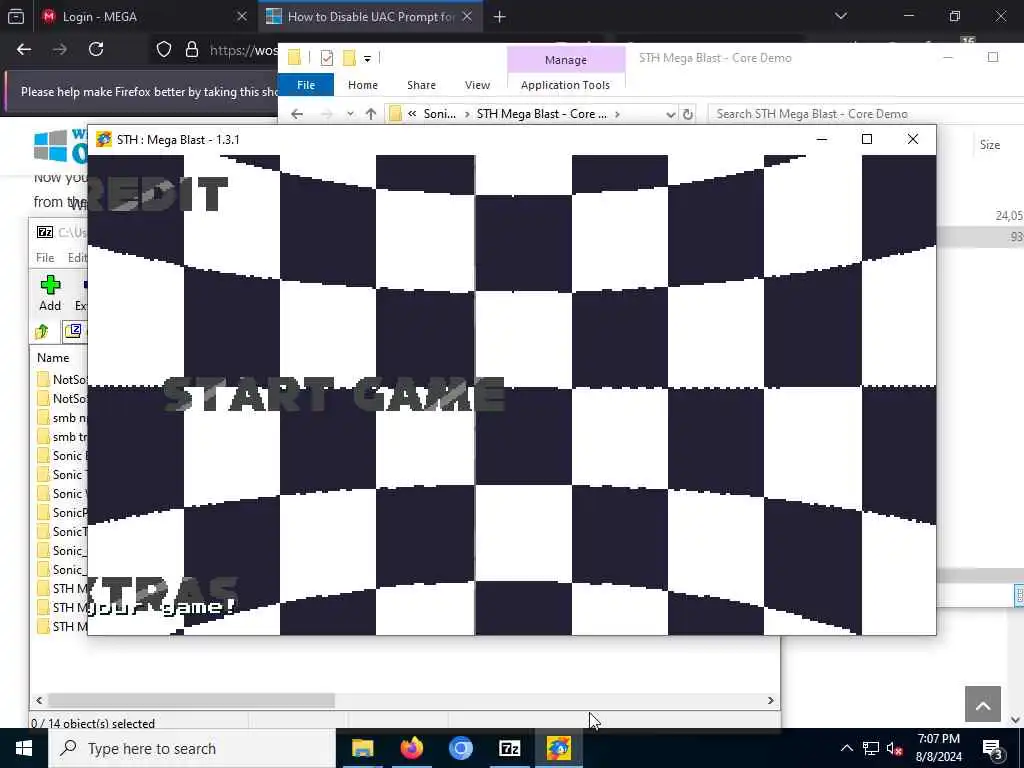Click the taskbar search box
This screenshot has height=768, width=1024.
[x=192, y=748]
